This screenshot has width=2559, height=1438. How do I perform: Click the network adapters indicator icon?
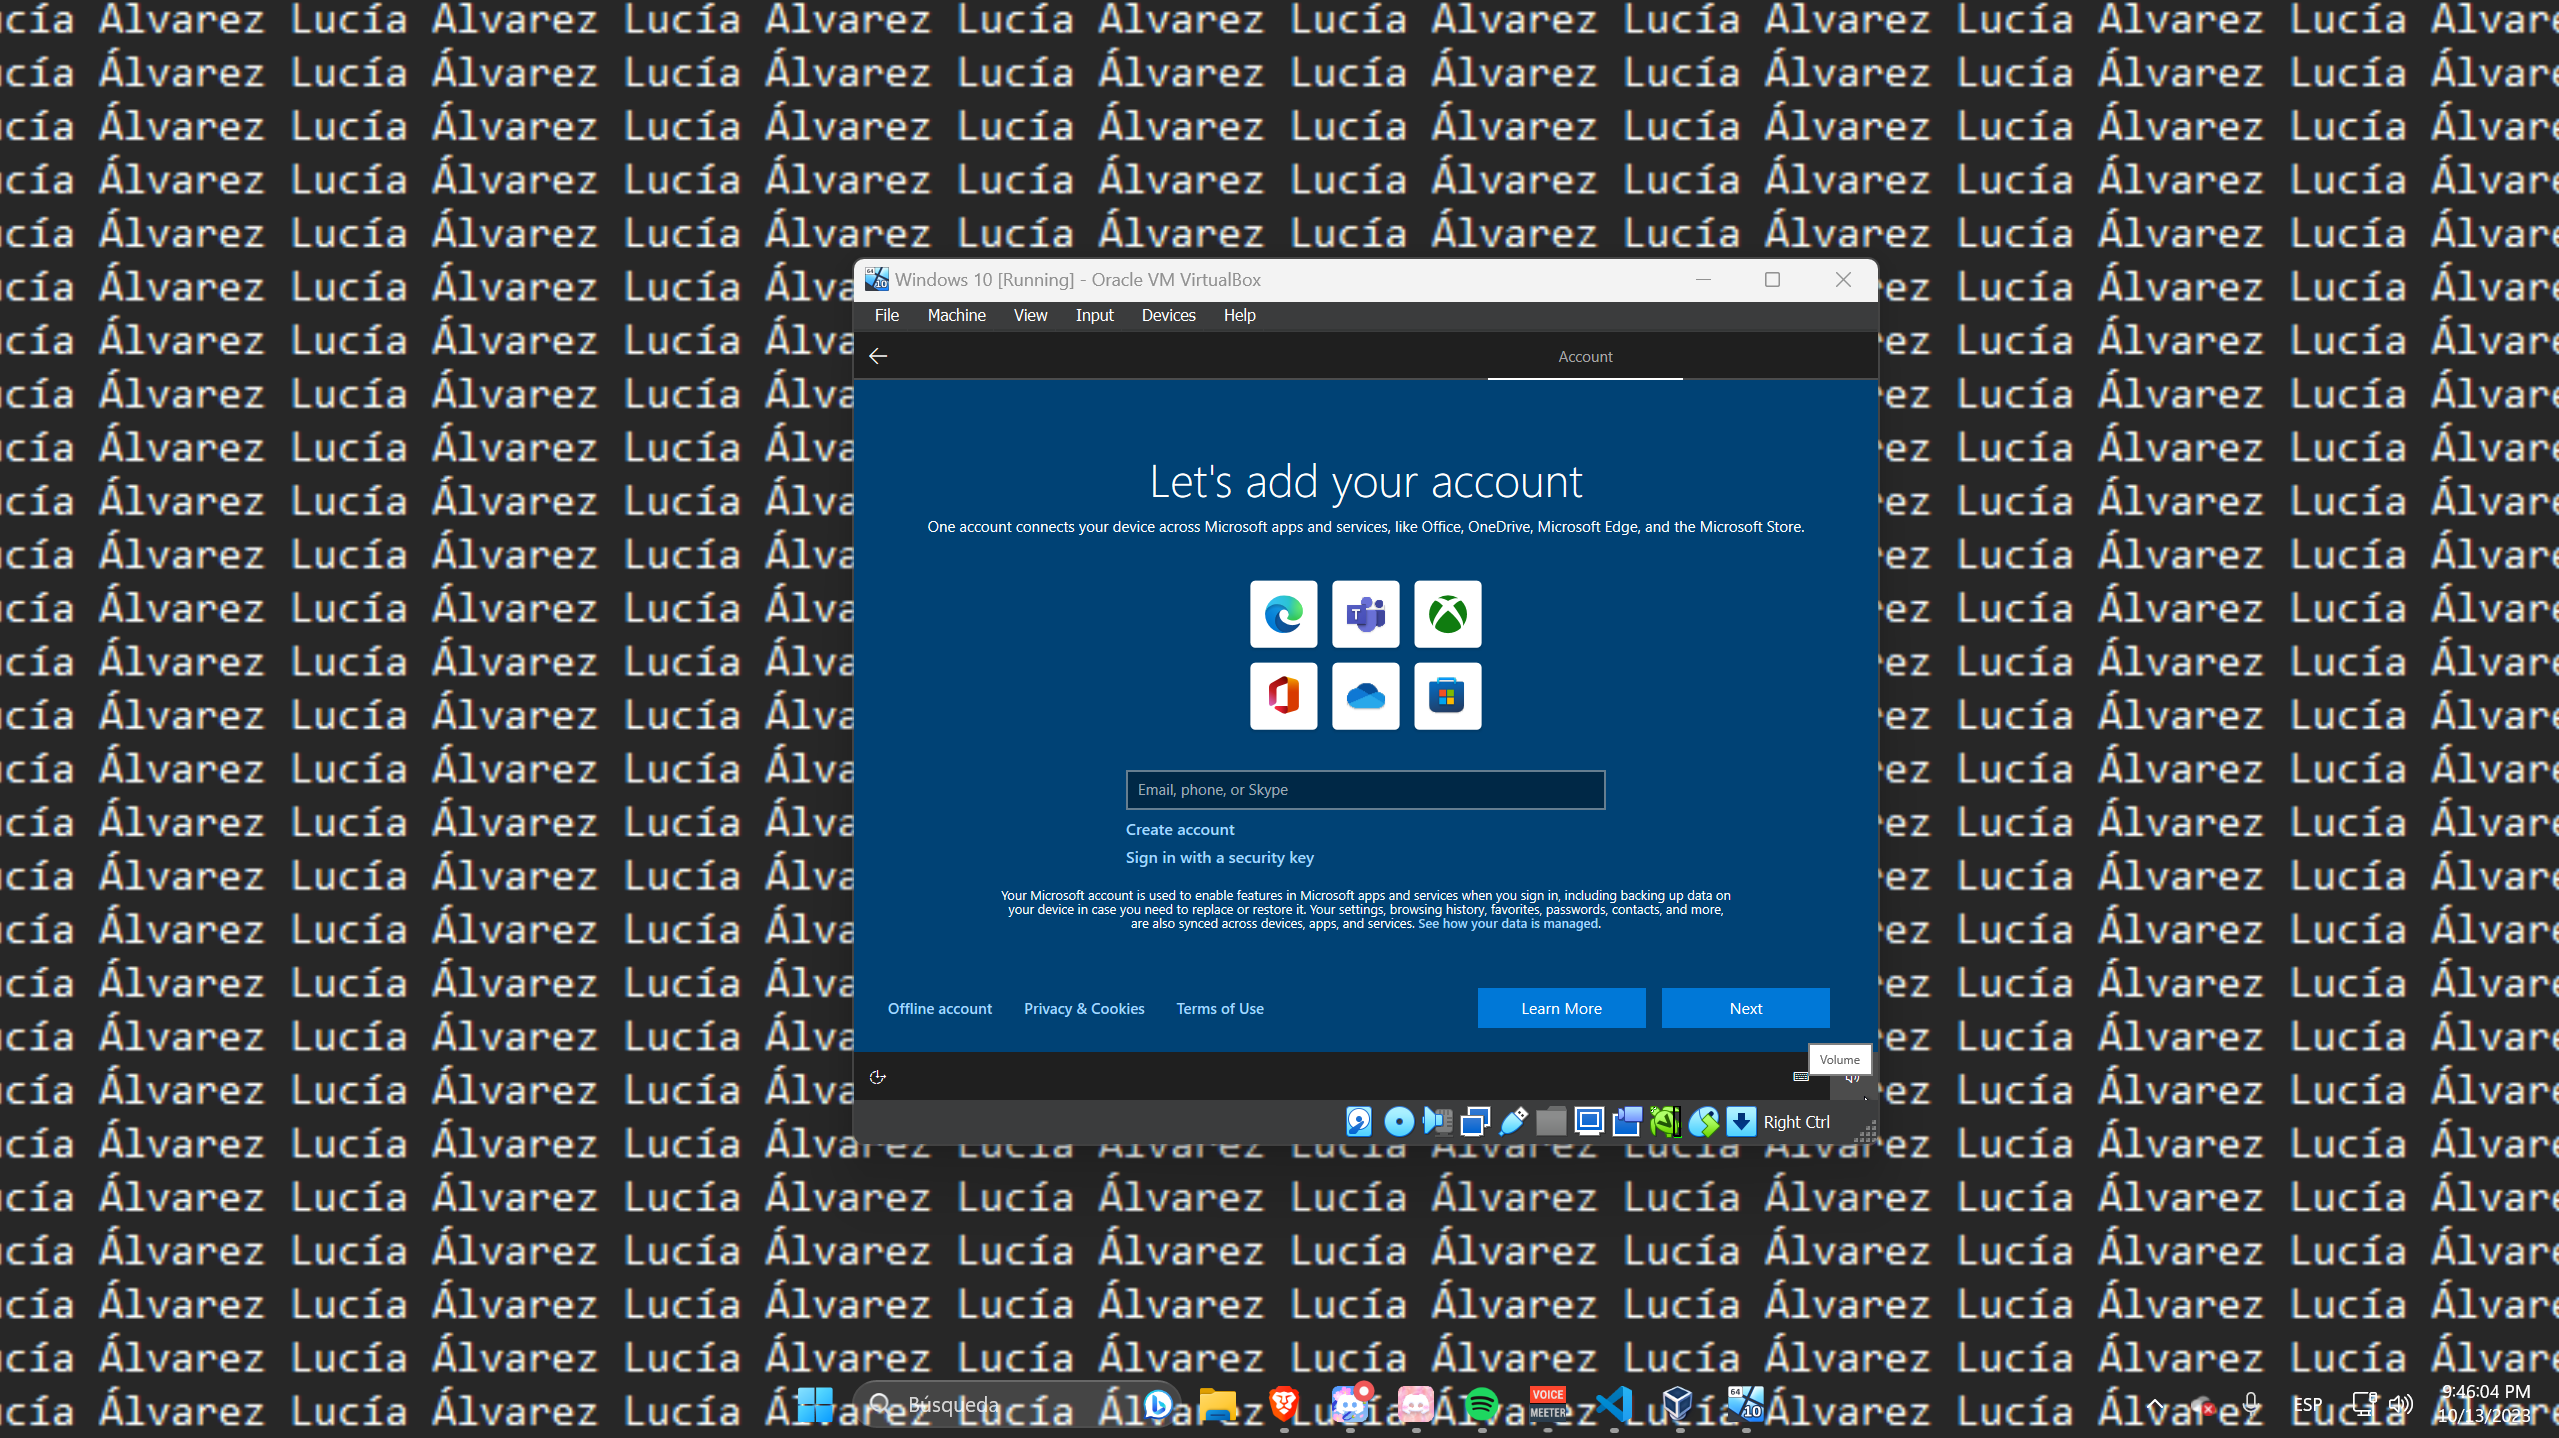(1475, 1122)
